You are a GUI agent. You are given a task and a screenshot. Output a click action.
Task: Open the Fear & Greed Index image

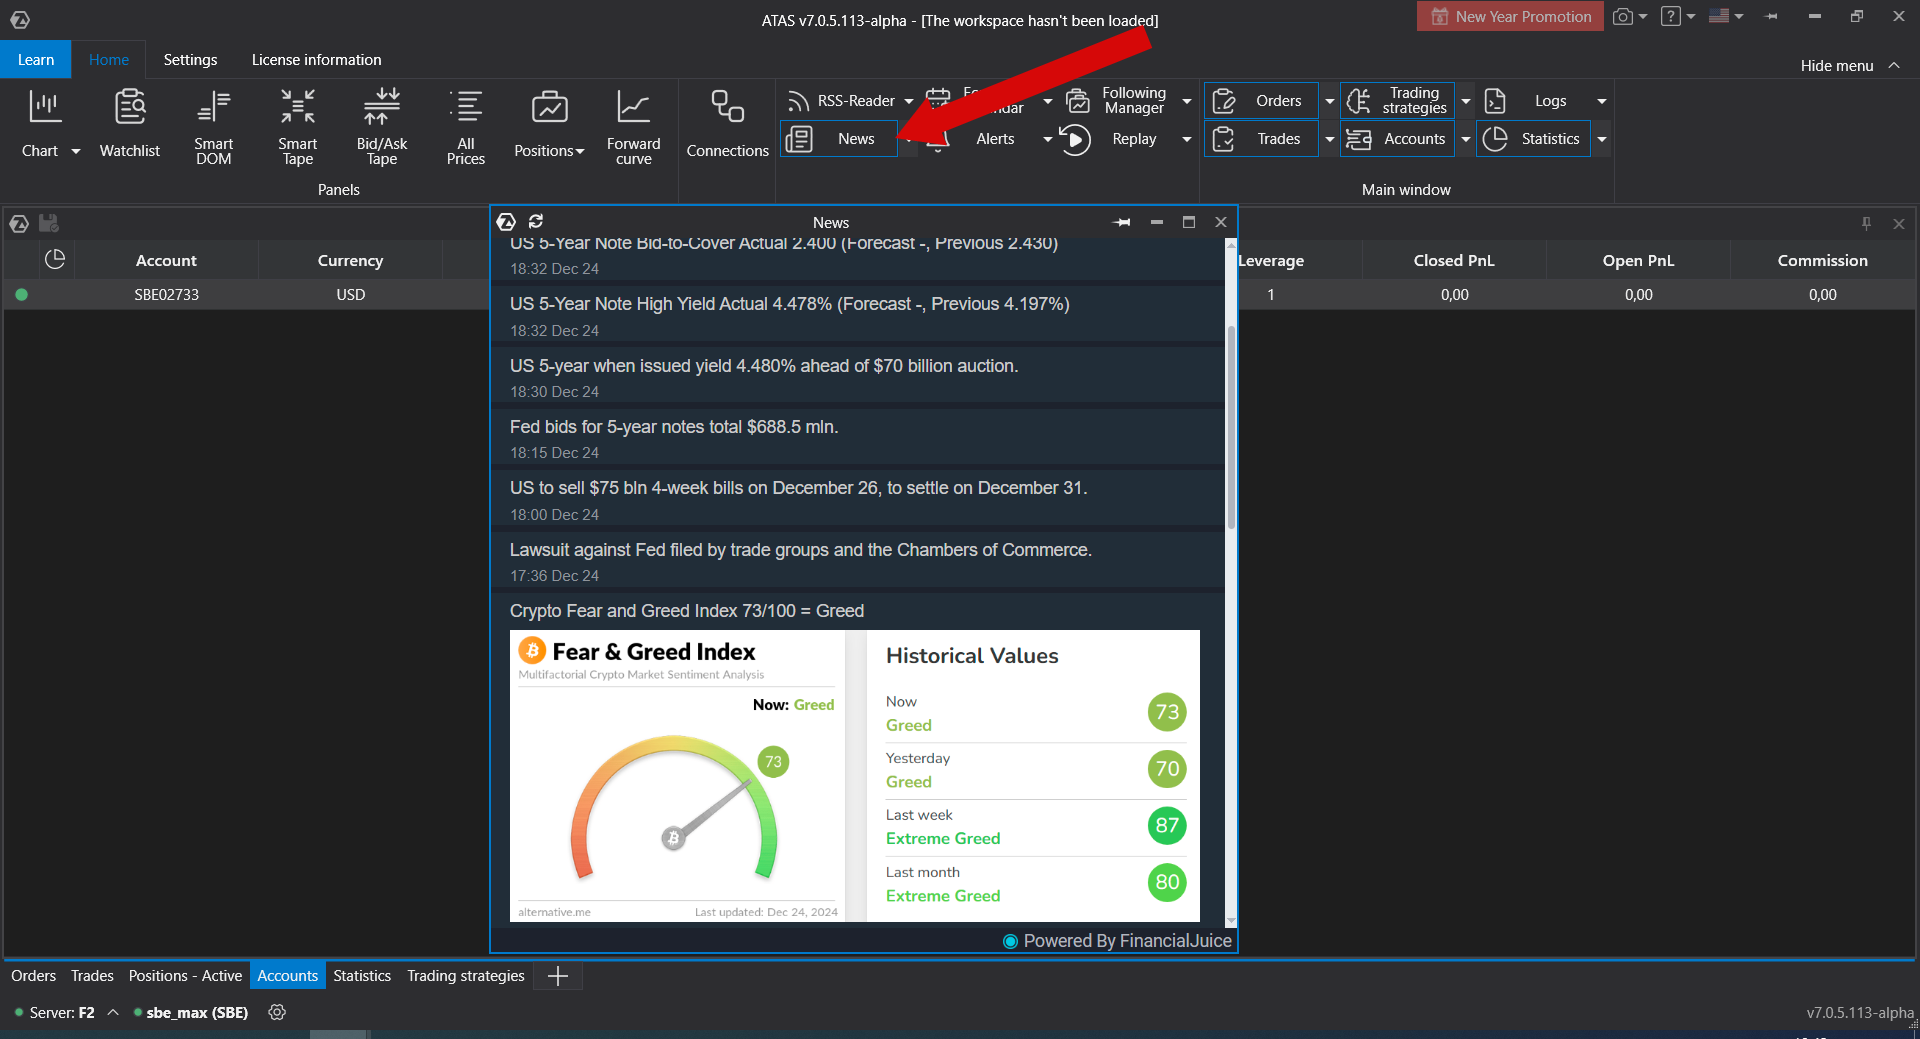click(855, 776)
